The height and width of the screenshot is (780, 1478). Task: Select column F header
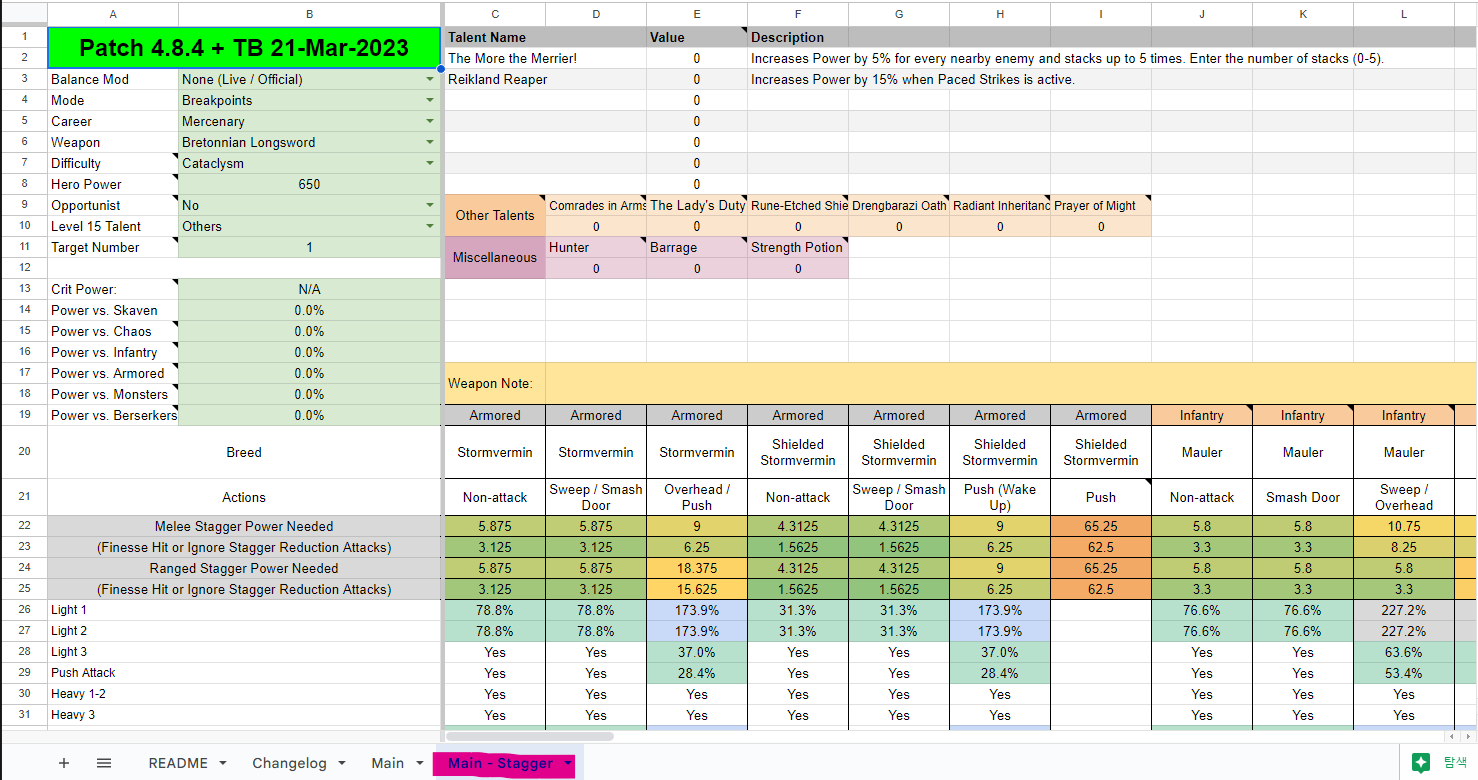coord(798,14)
